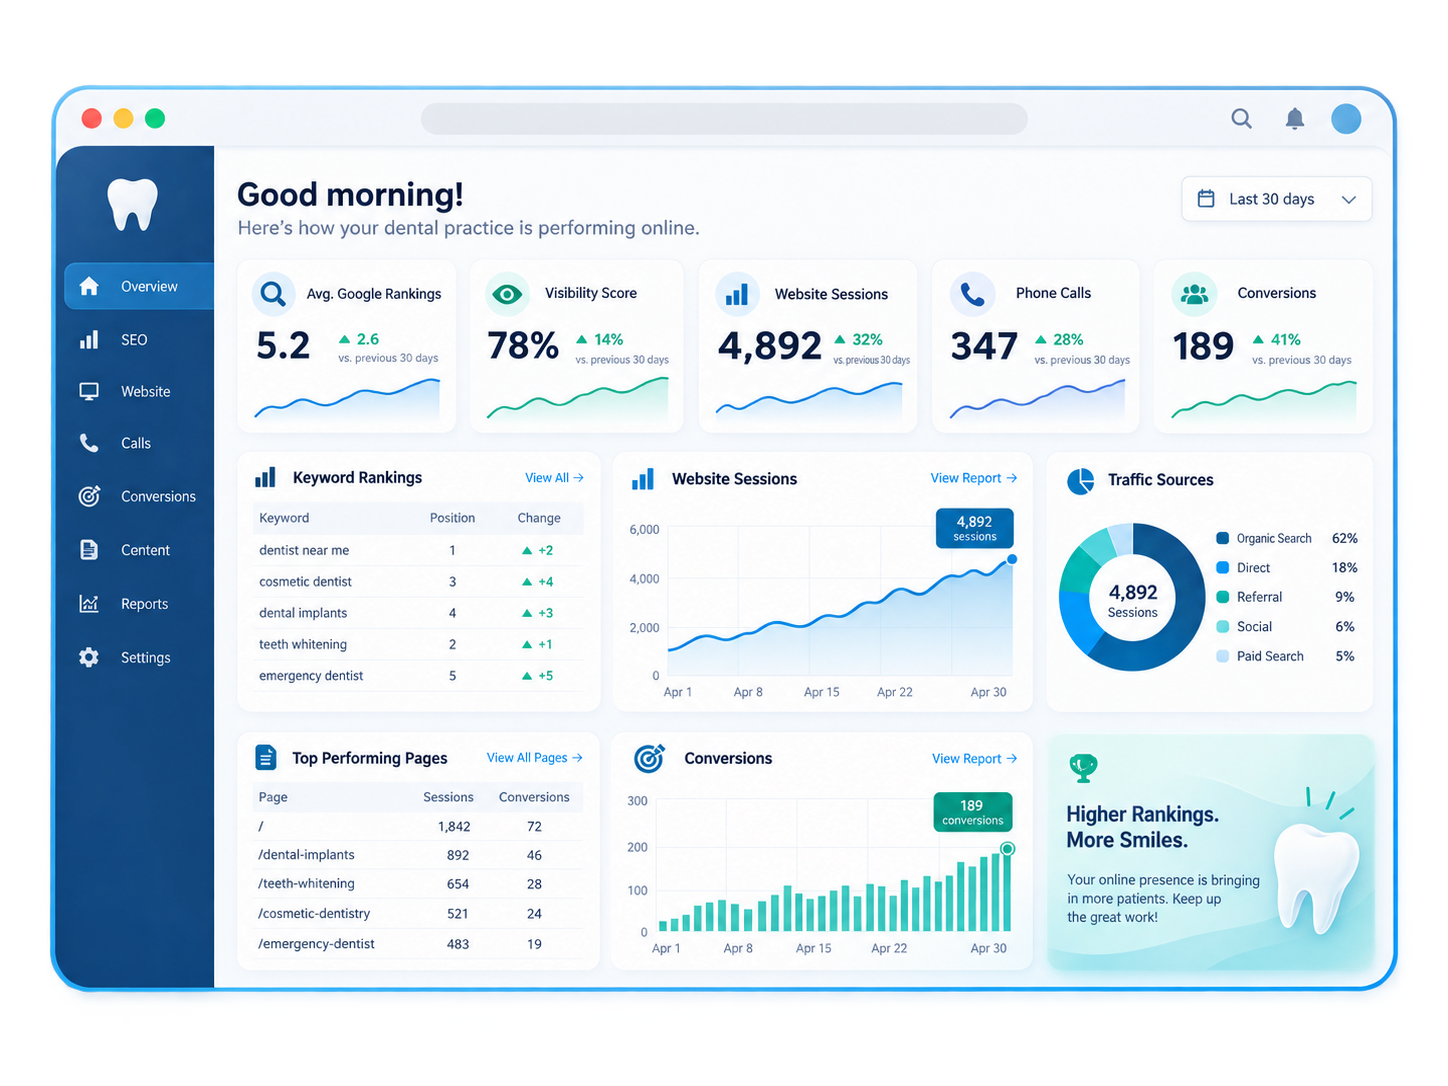Click the Top Performing Pages document icon
Viewport: 1448px width, 1086px height.
click(266, 758)
